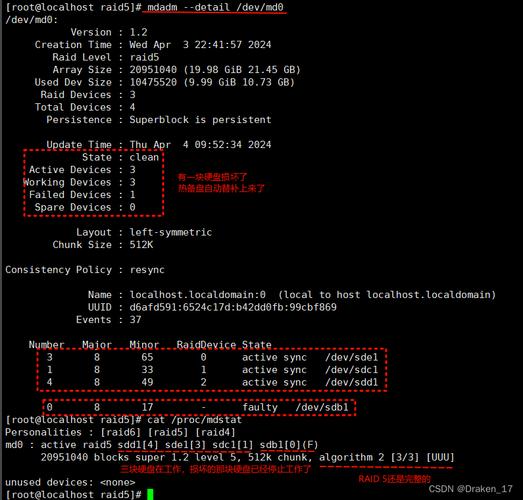This screenshot has height=500, width=523.
Task: Select the Name value 'localhost.localdomain:0'
Action: tap(197, 295)
